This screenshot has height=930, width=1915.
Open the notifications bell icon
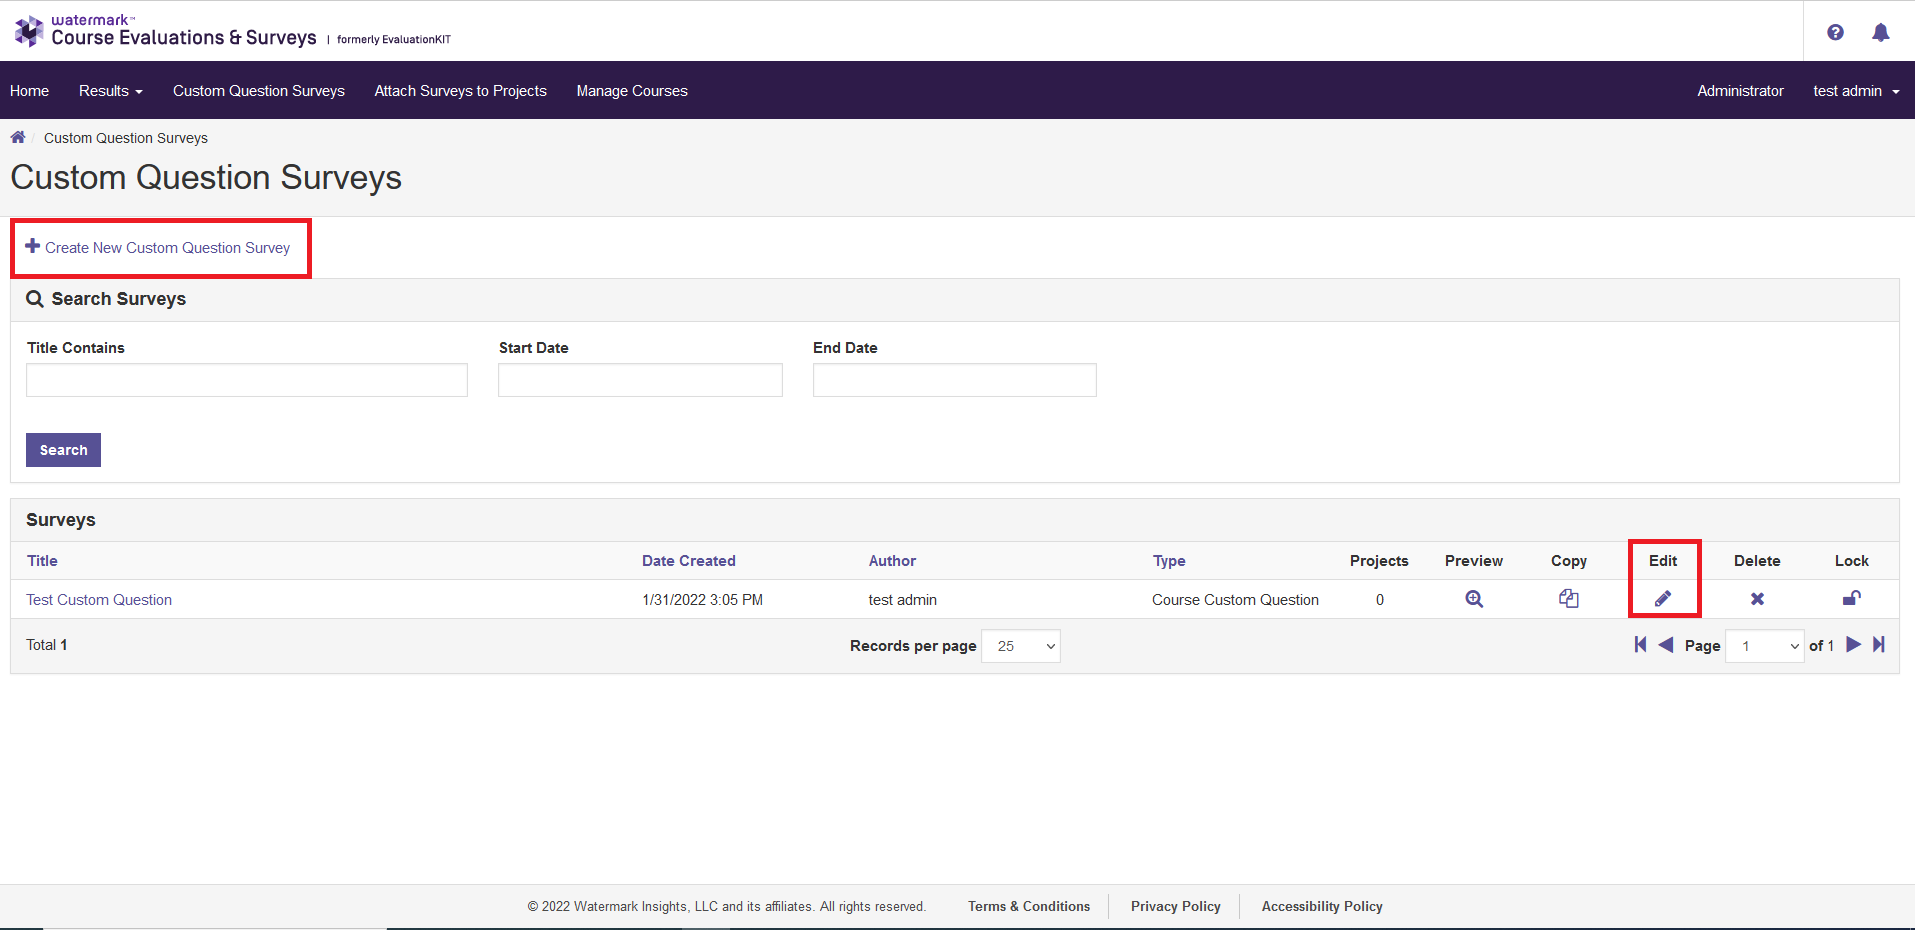(1880, 32)
